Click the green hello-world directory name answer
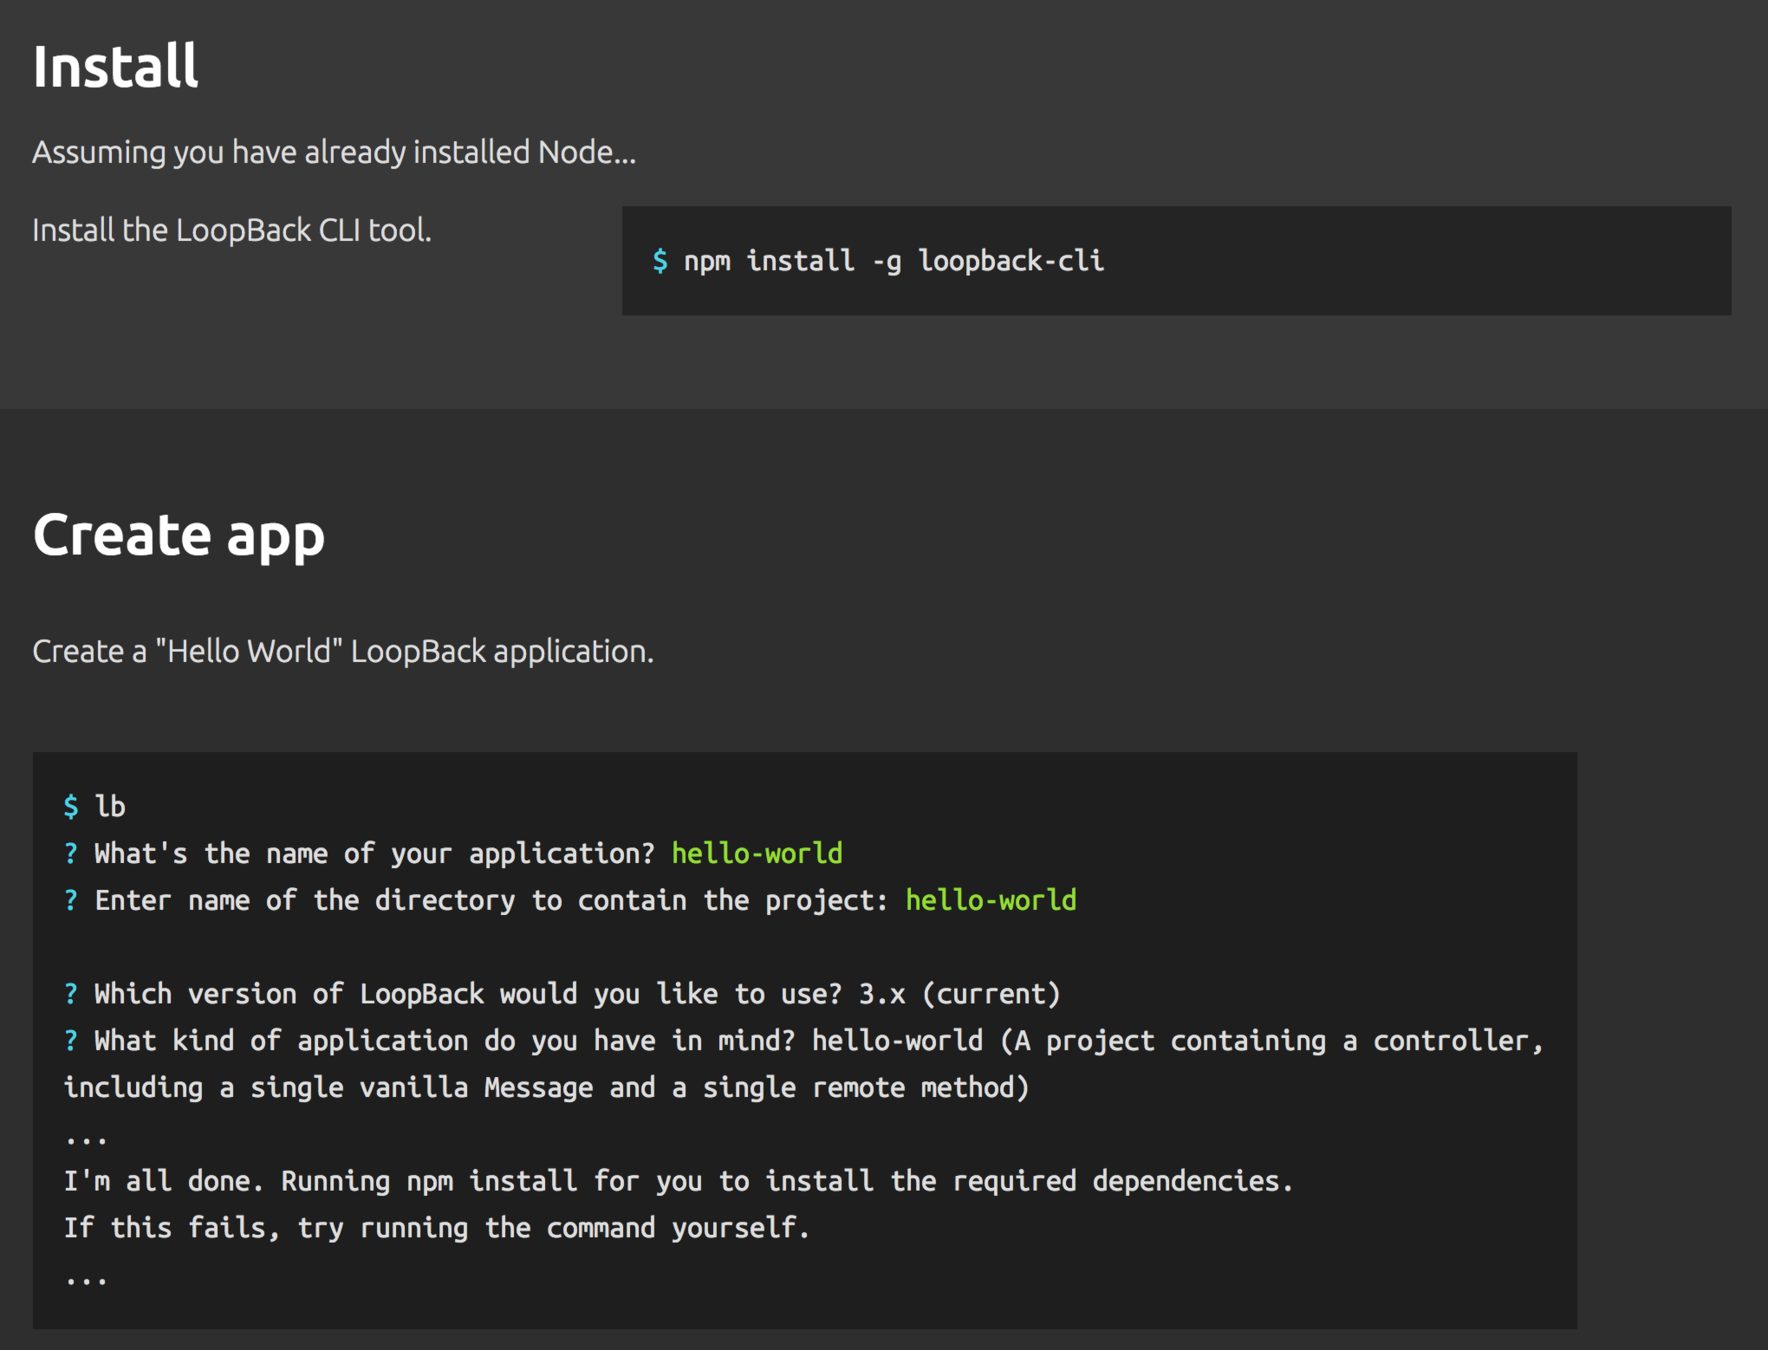Image resolution: width=1768 pixels, height=1350 pixels. [x=991, y=900]
